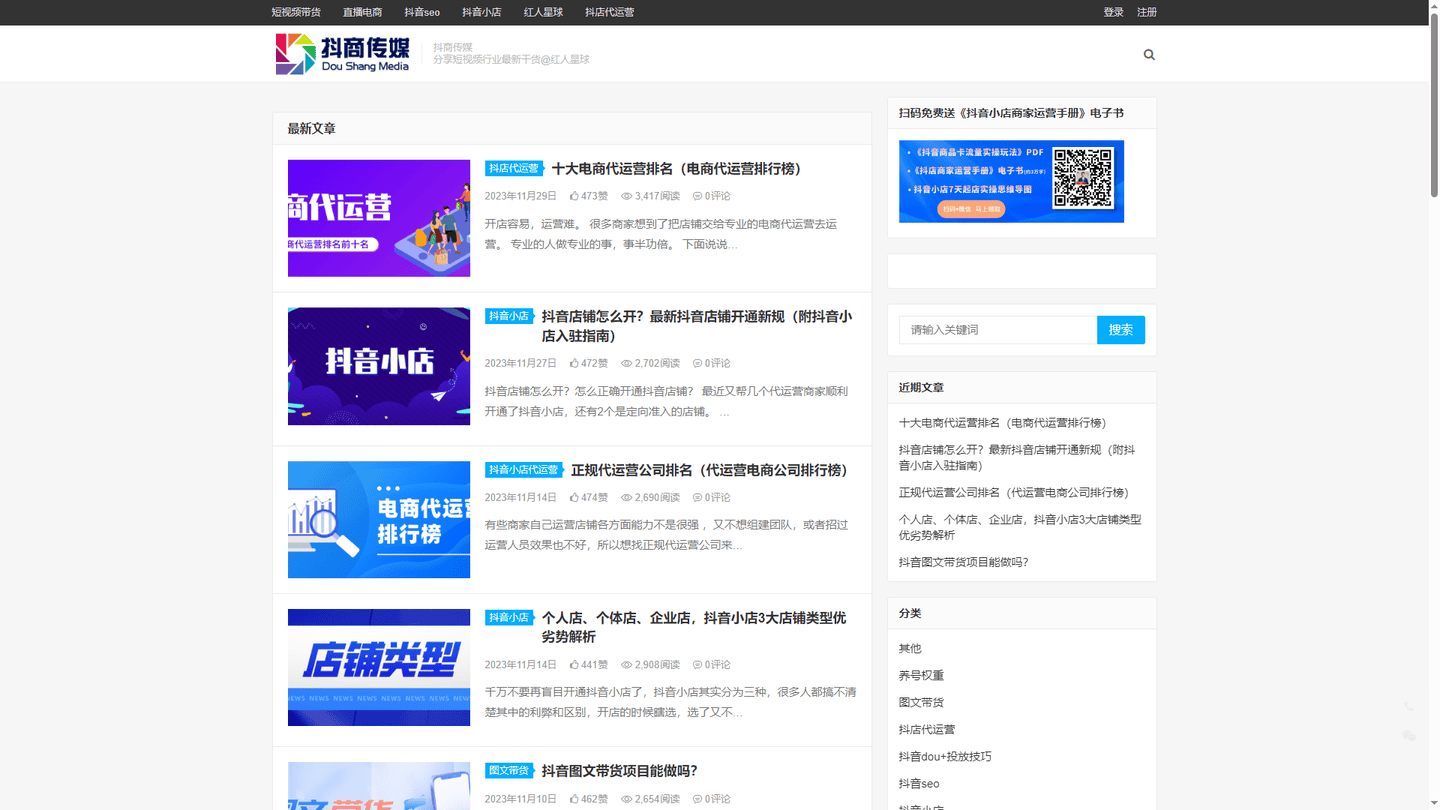Open 抖音小店 in the top menu
1440x810 pixels.
[x=482, y=12]
